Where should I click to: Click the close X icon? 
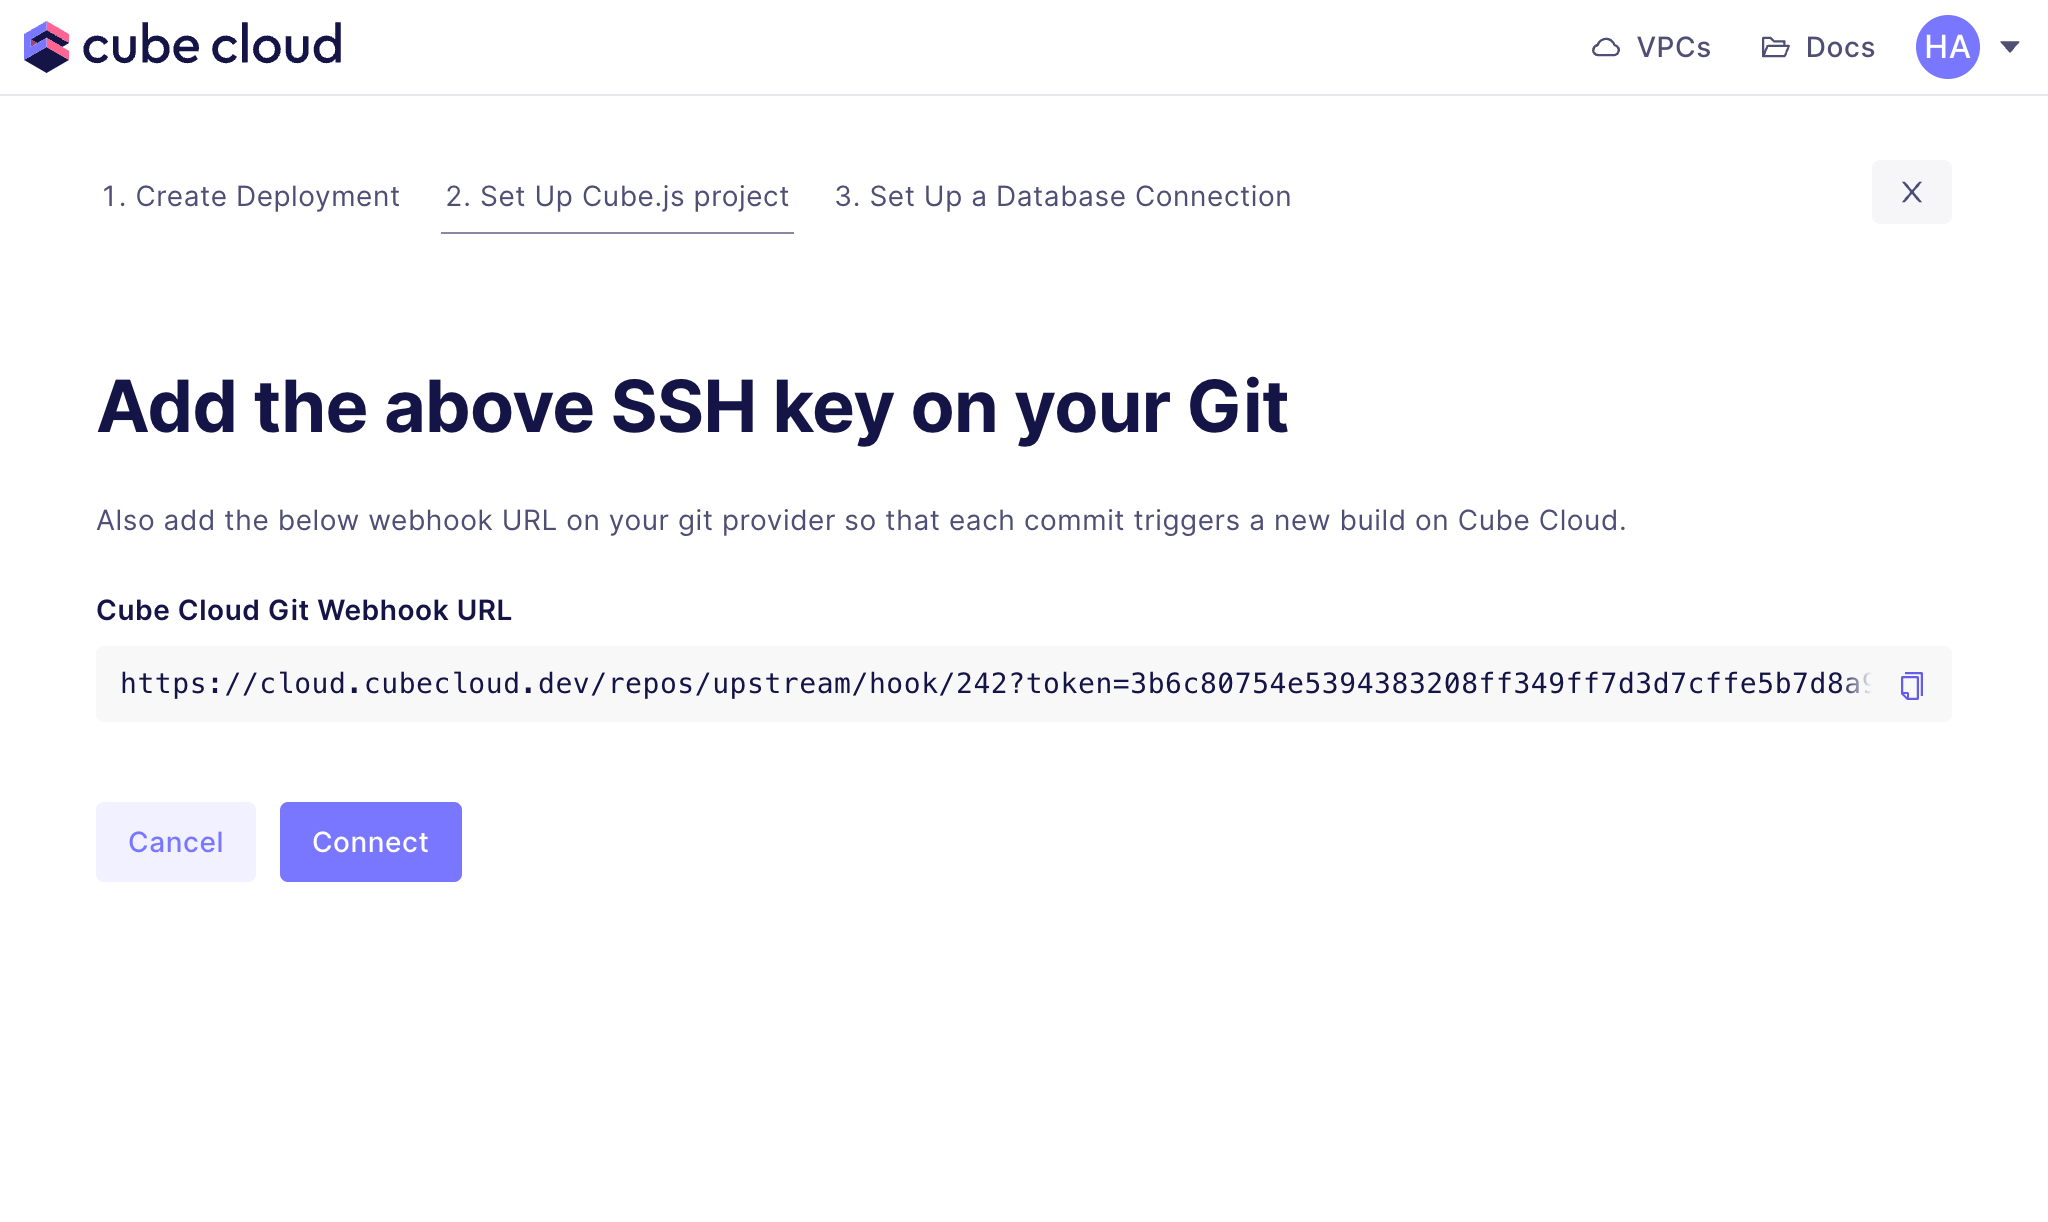pyautogui.click(x=1911, y=192)
